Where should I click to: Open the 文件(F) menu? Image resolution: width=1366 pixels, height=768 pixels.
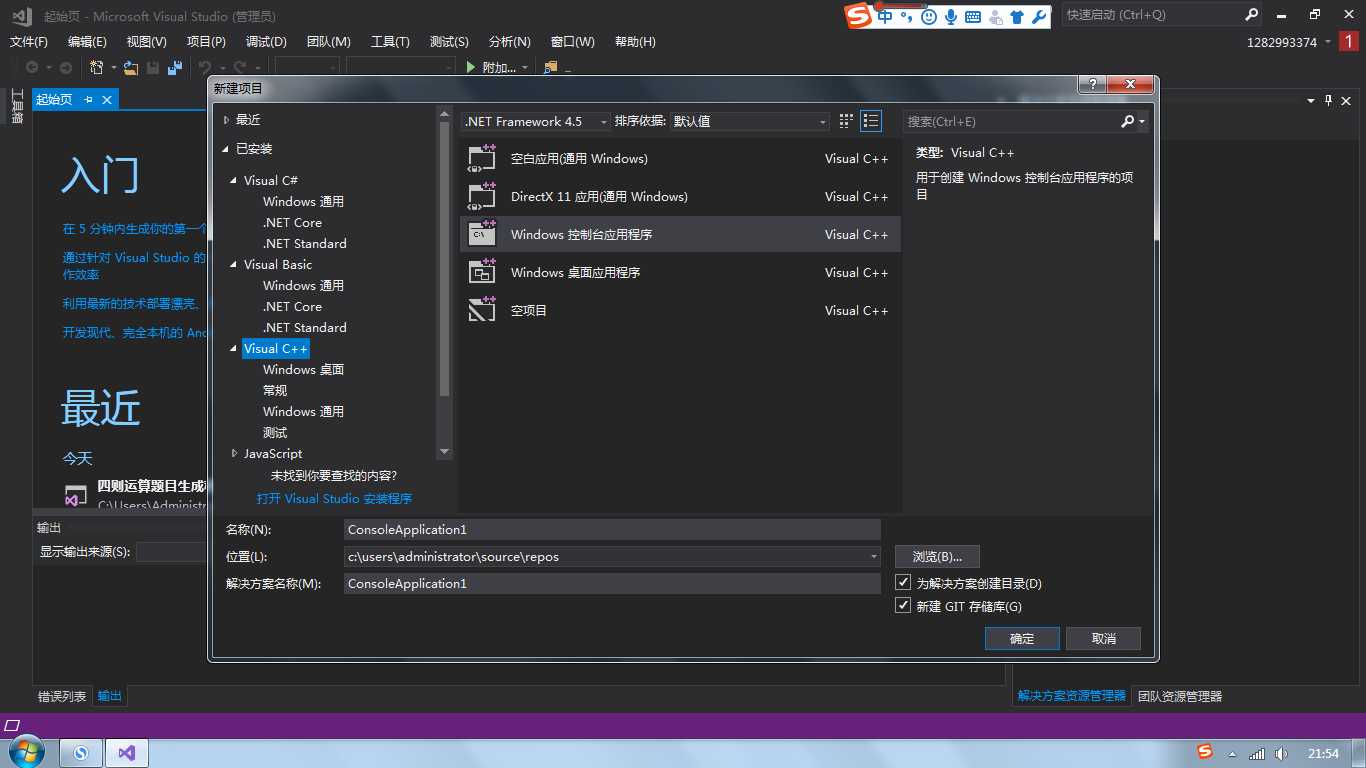pos(28,42)
